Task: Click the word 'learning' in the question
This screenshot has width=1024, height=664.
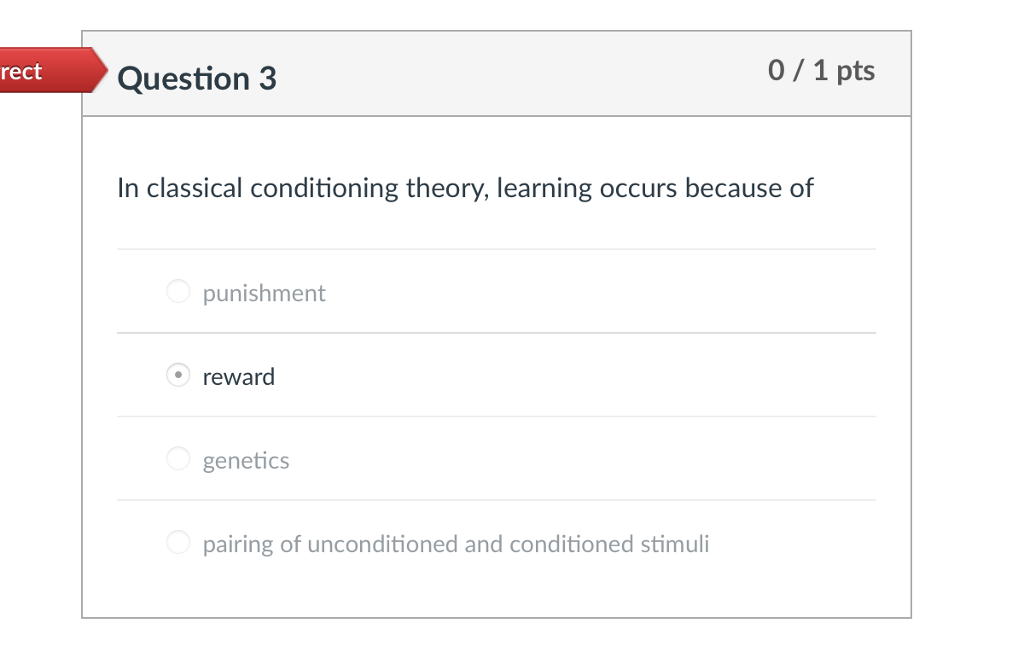Action: [543, 188]
